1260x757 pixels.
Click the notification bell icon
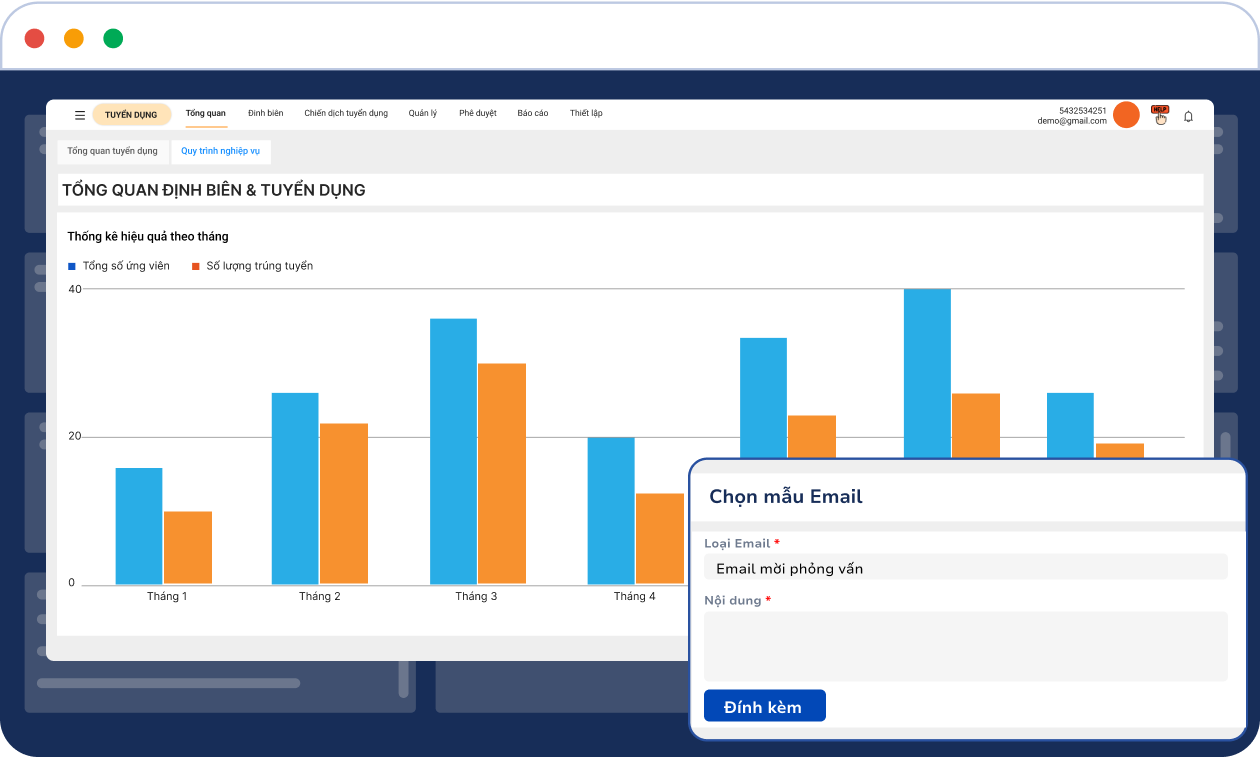pos(1188,116)
